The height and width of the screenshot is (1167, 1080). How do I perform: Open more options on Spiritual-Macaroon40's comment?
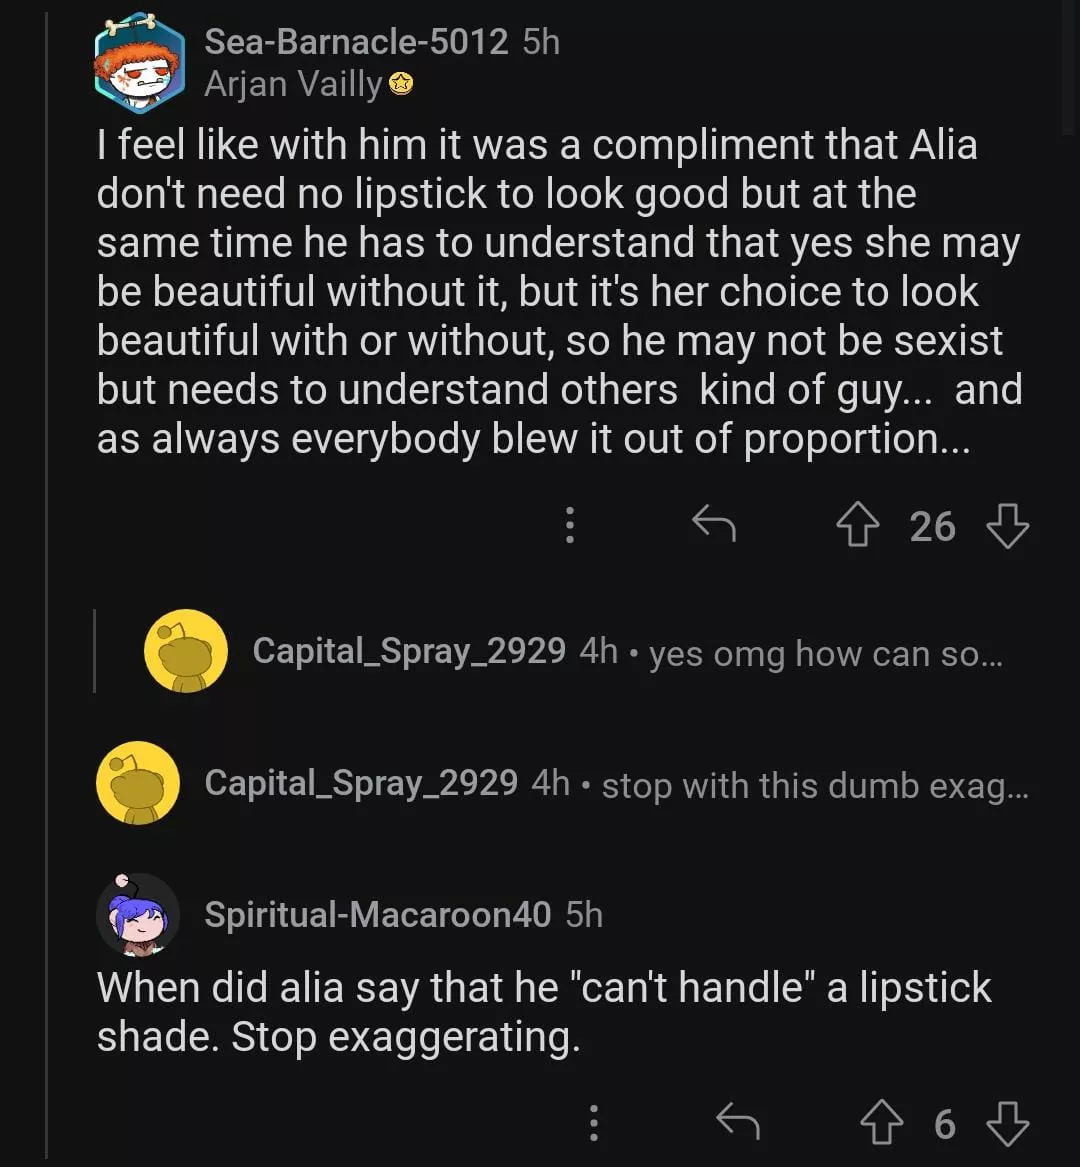click(594, 1124)
